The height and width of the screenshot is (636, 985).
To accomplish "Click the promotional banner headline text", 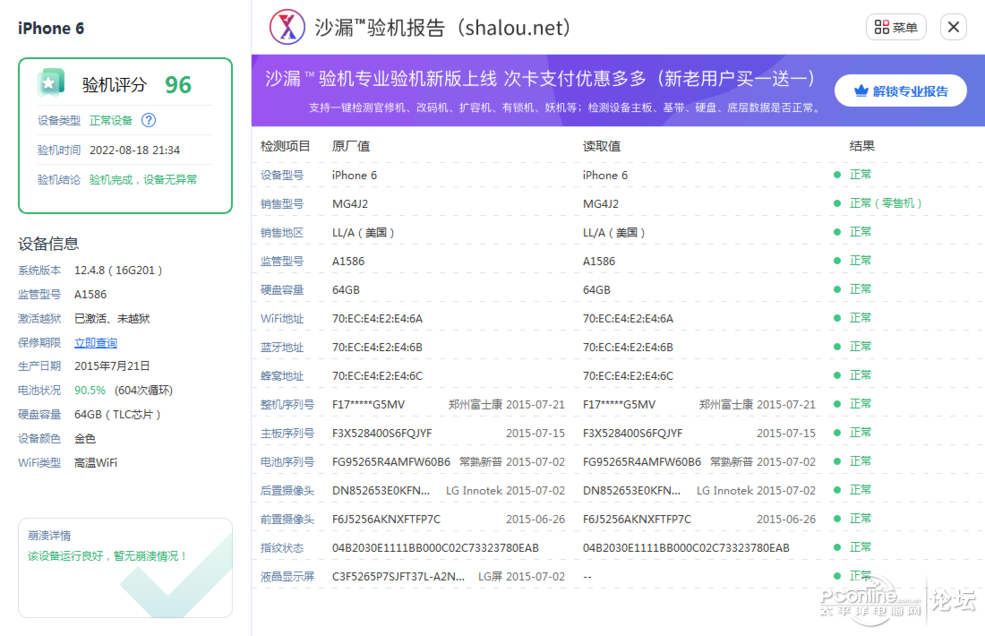I will 540,79.
